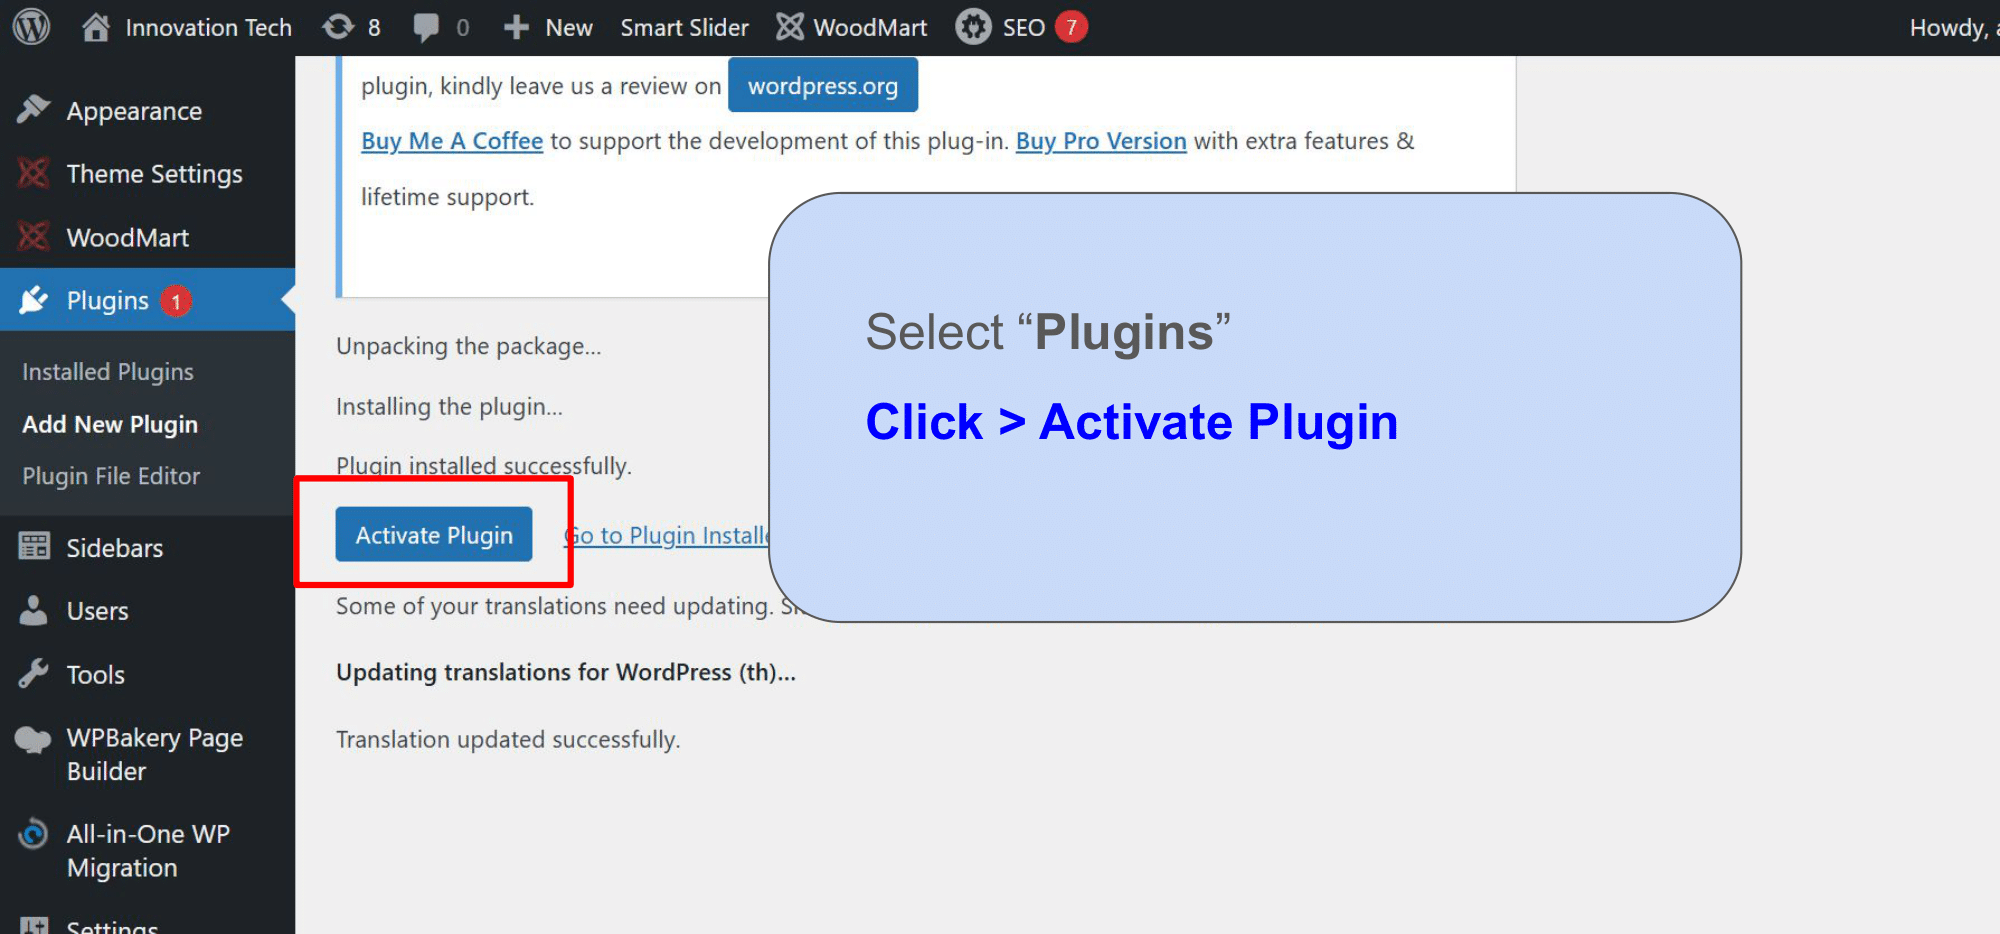
Task: Open Installed Plugins submenu item
Action: pos(108,372)
